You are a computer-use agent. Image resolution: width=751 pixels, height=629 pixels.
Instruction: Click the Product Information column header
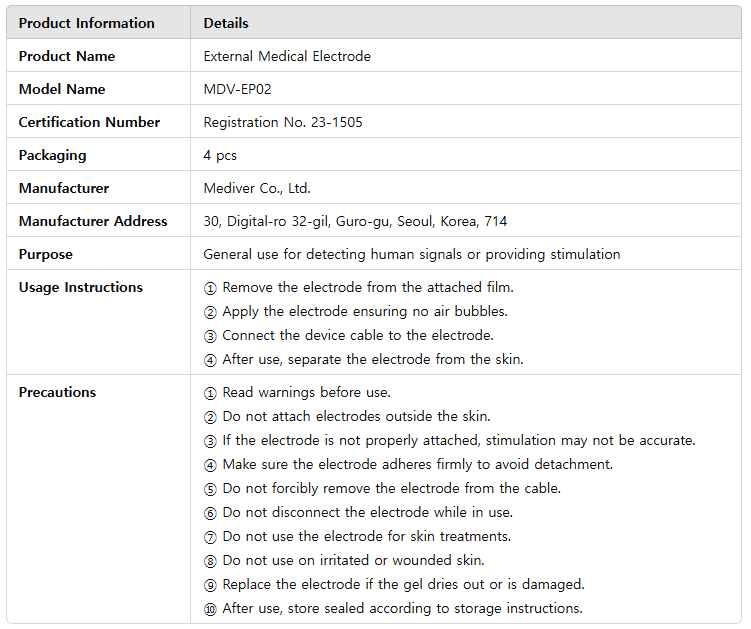(x=86, y=23)
